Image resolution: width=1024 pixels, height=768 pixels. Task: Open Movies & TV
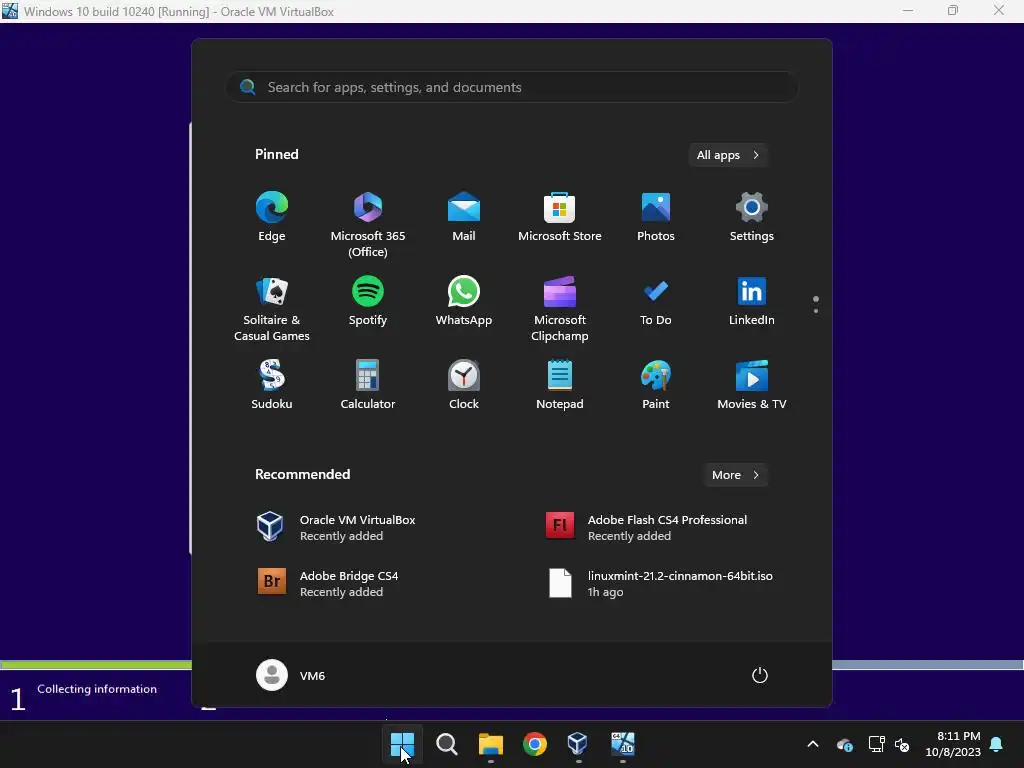coord(752,385)
